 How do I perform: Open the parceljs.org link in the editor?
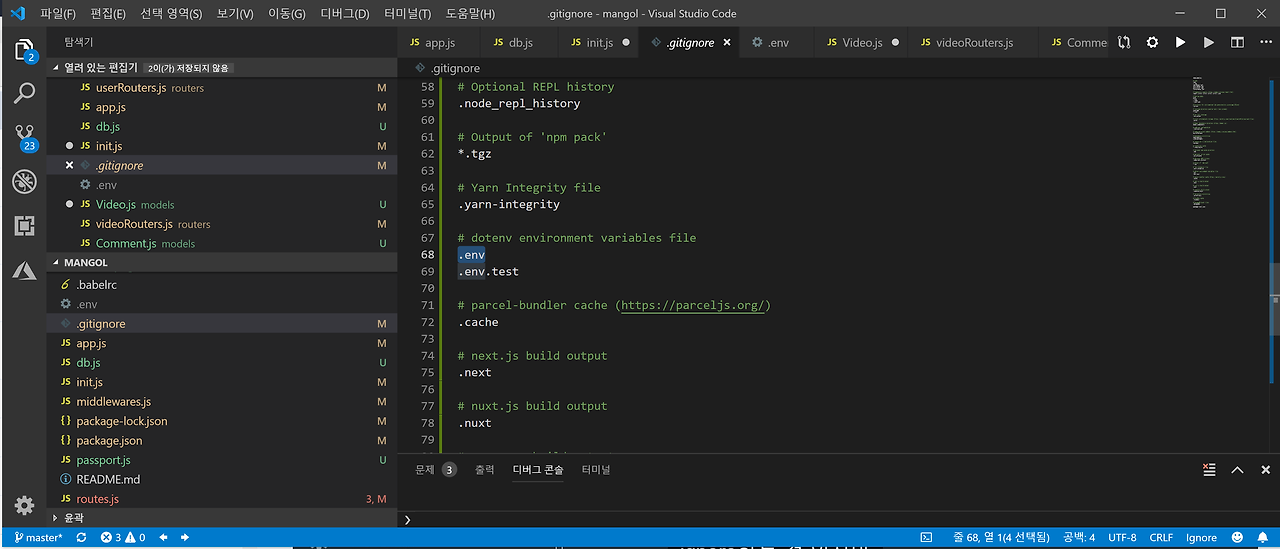[695, 305]
